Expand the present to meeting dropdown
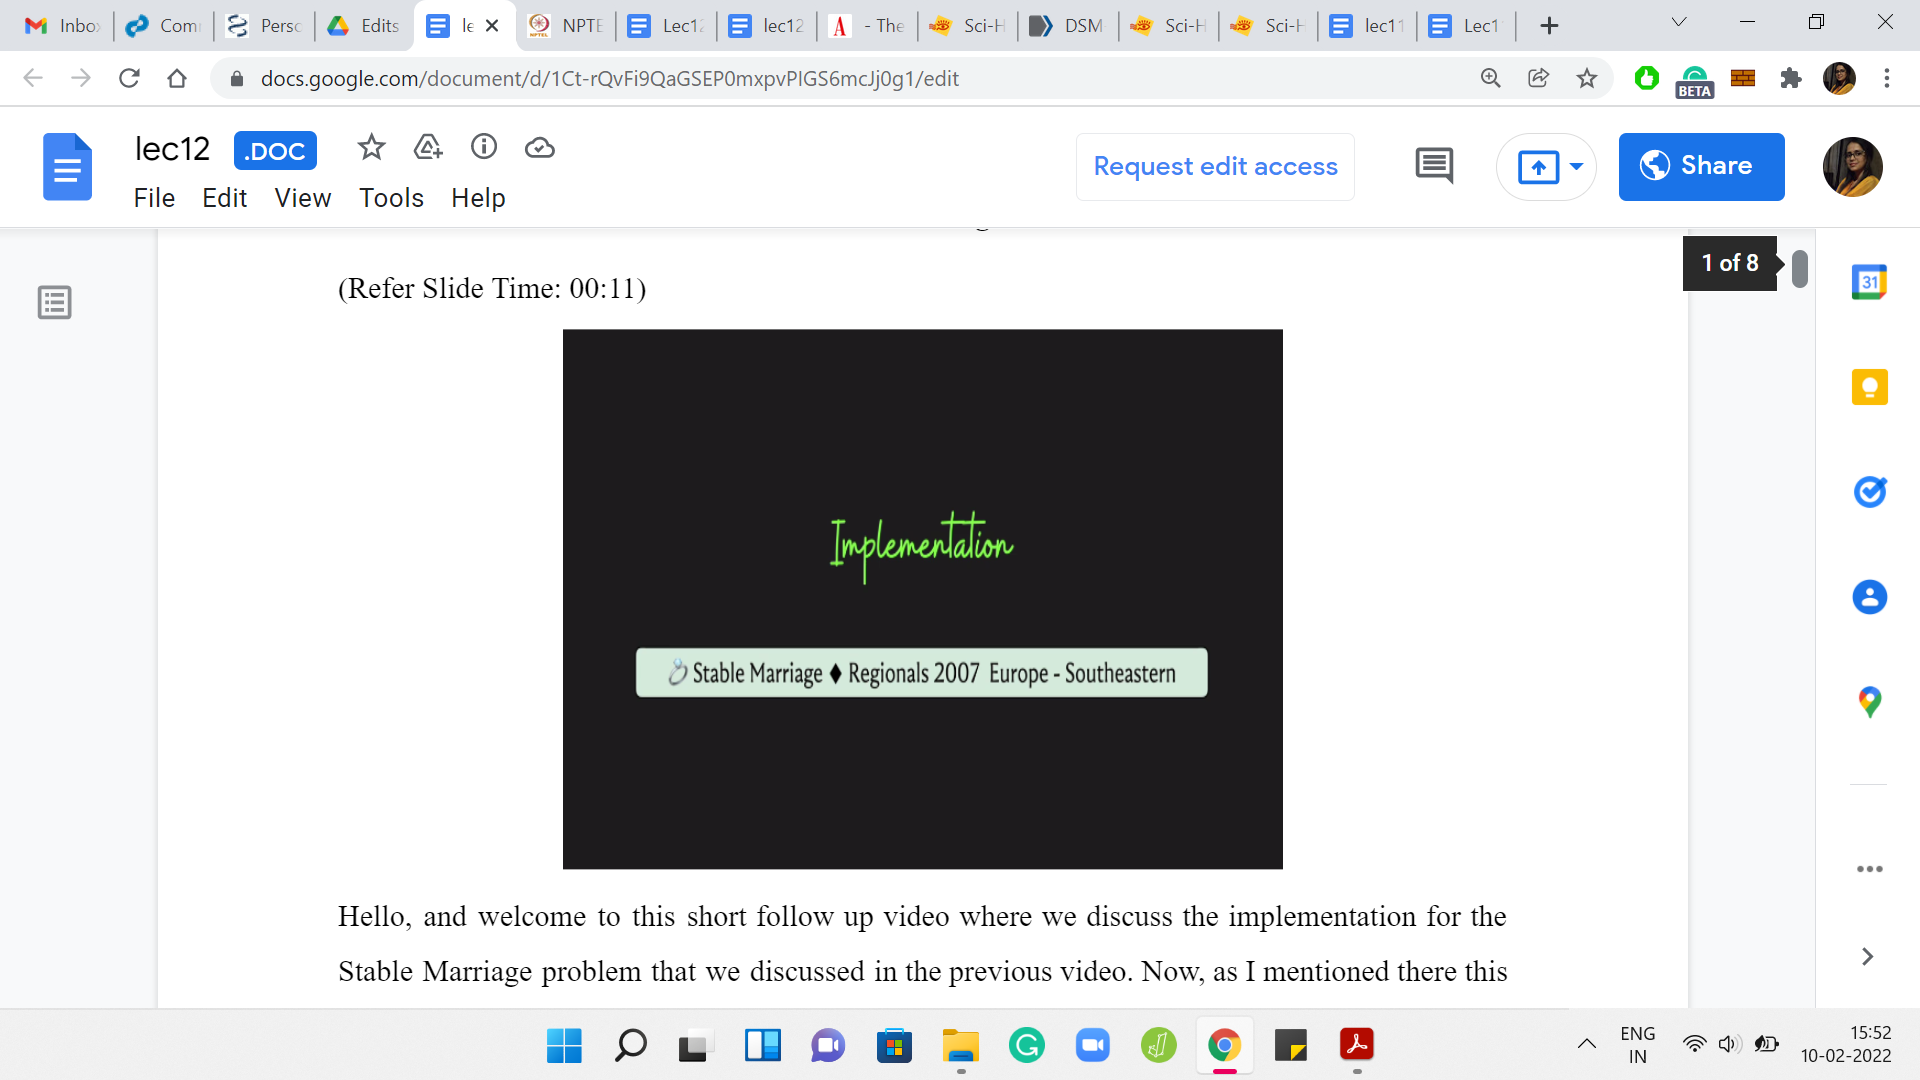Screen dimensions: 1920x1080 1576,167
